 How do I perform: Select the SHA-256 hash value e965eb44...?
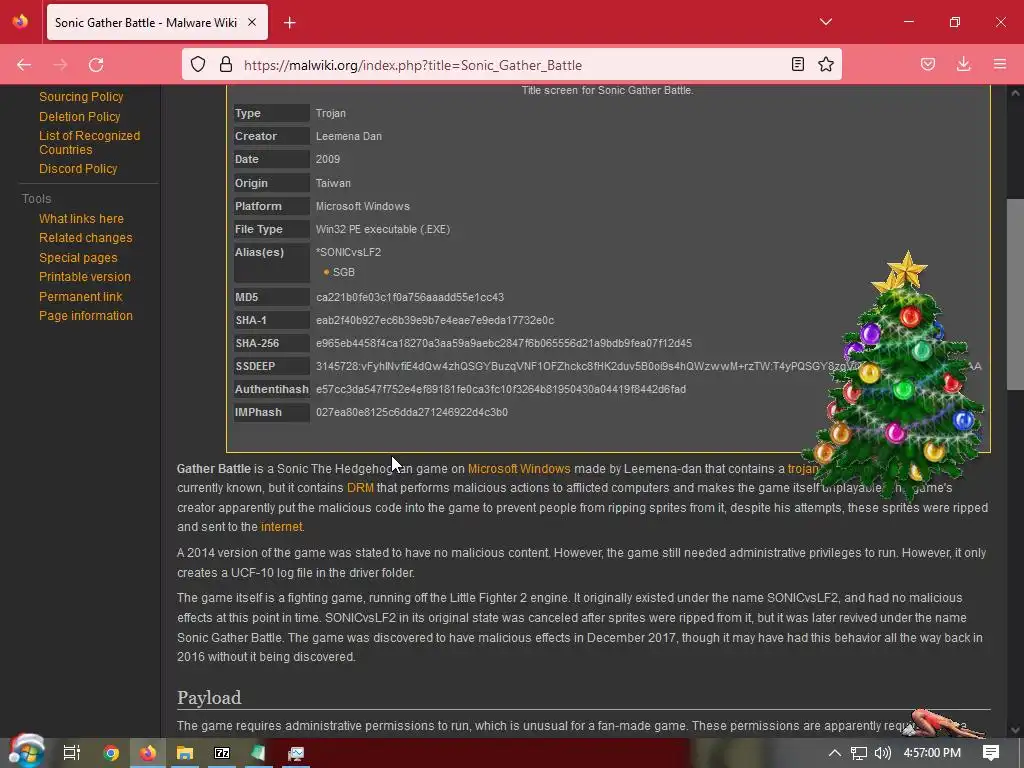504,343
